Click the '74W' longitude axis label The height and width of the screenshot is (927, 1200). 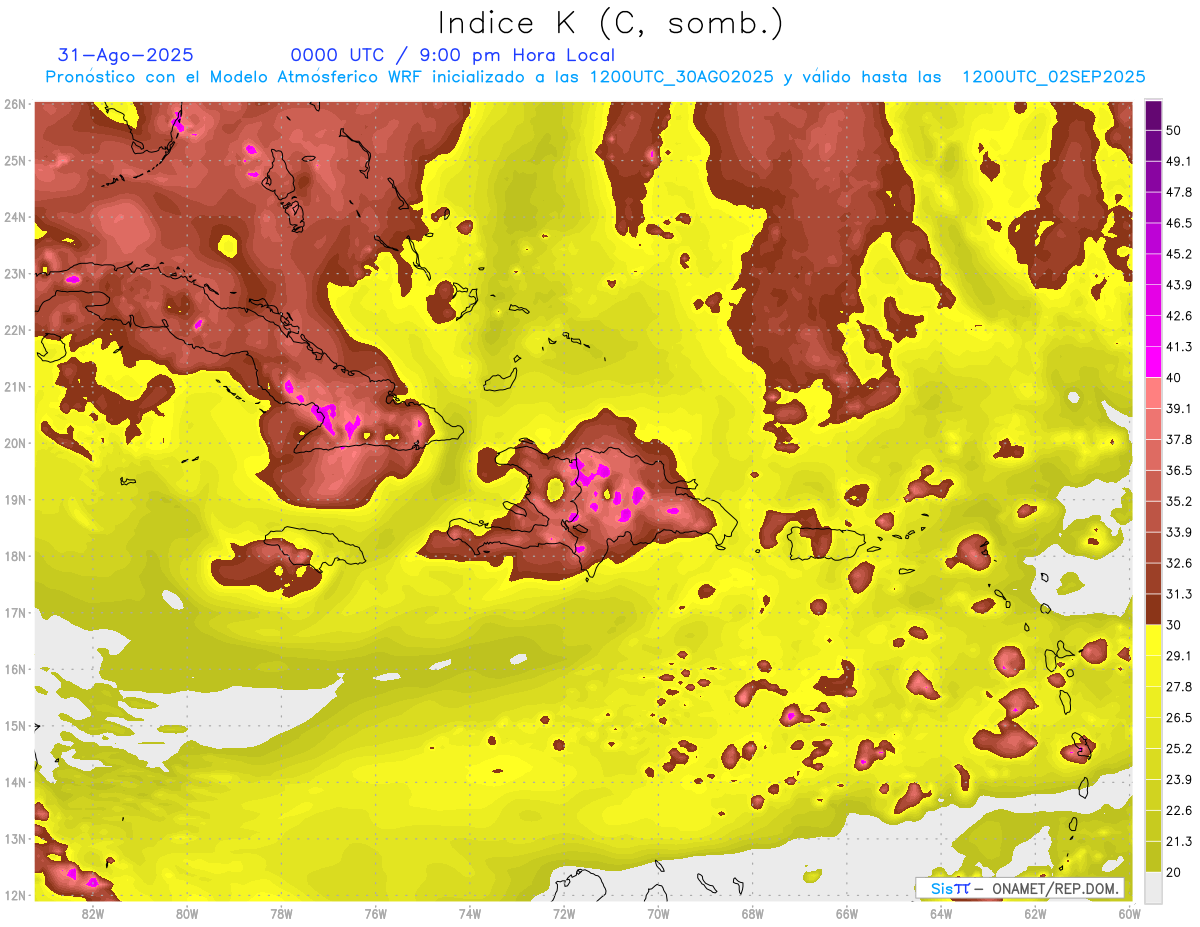pyautogui.click(x=469, y=913)
